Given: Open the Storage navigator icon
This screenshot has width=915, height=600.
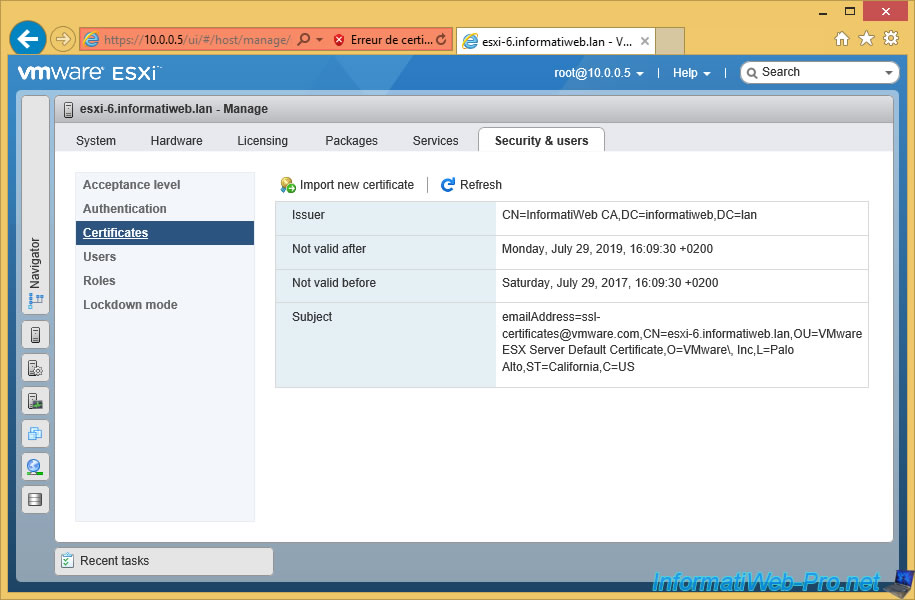Looking at the screenshot, I should coord(35,500).
